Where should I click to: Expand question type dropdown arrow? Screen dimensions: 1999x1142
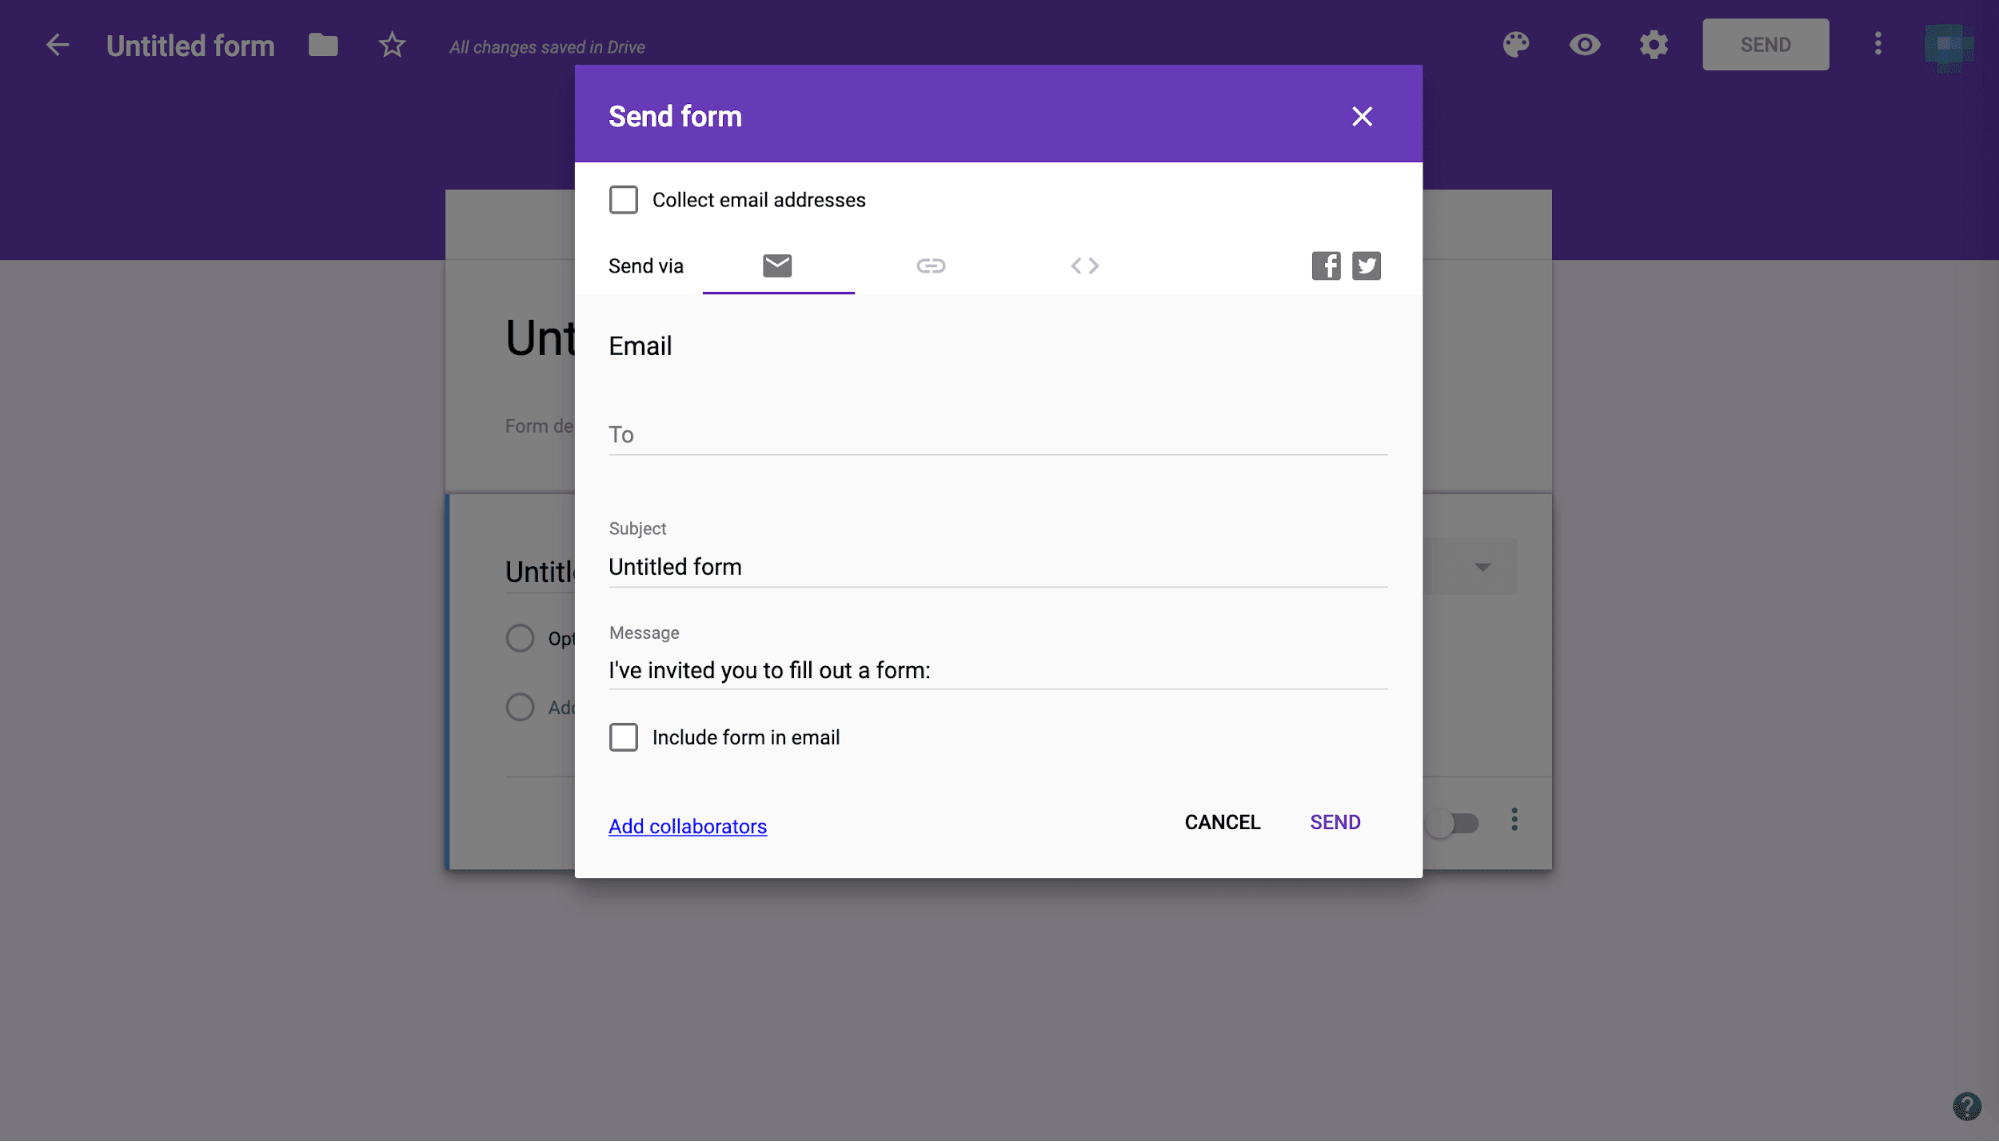(x=1483, y=566)
